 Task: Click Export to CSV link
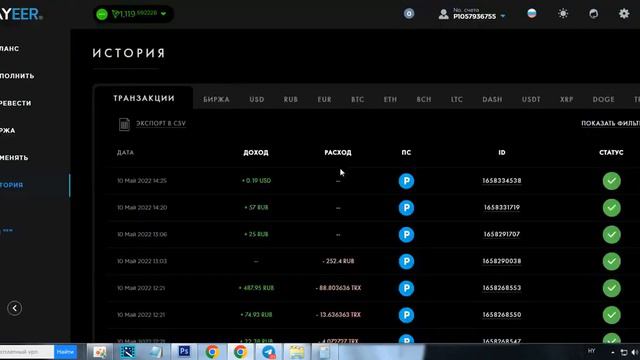click(x=161, y=123)
